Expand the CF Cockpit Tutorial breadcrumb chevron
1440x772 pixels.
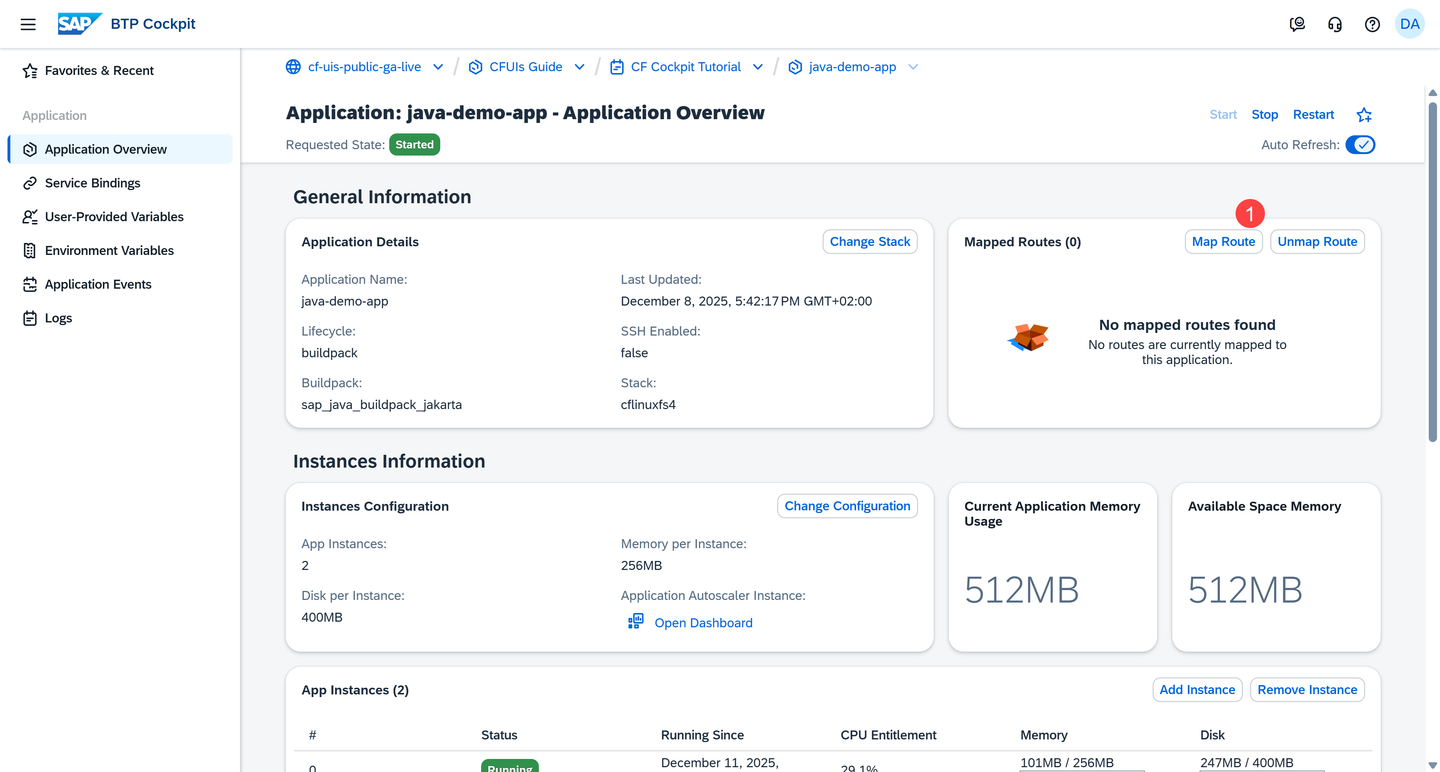point(758,67)
